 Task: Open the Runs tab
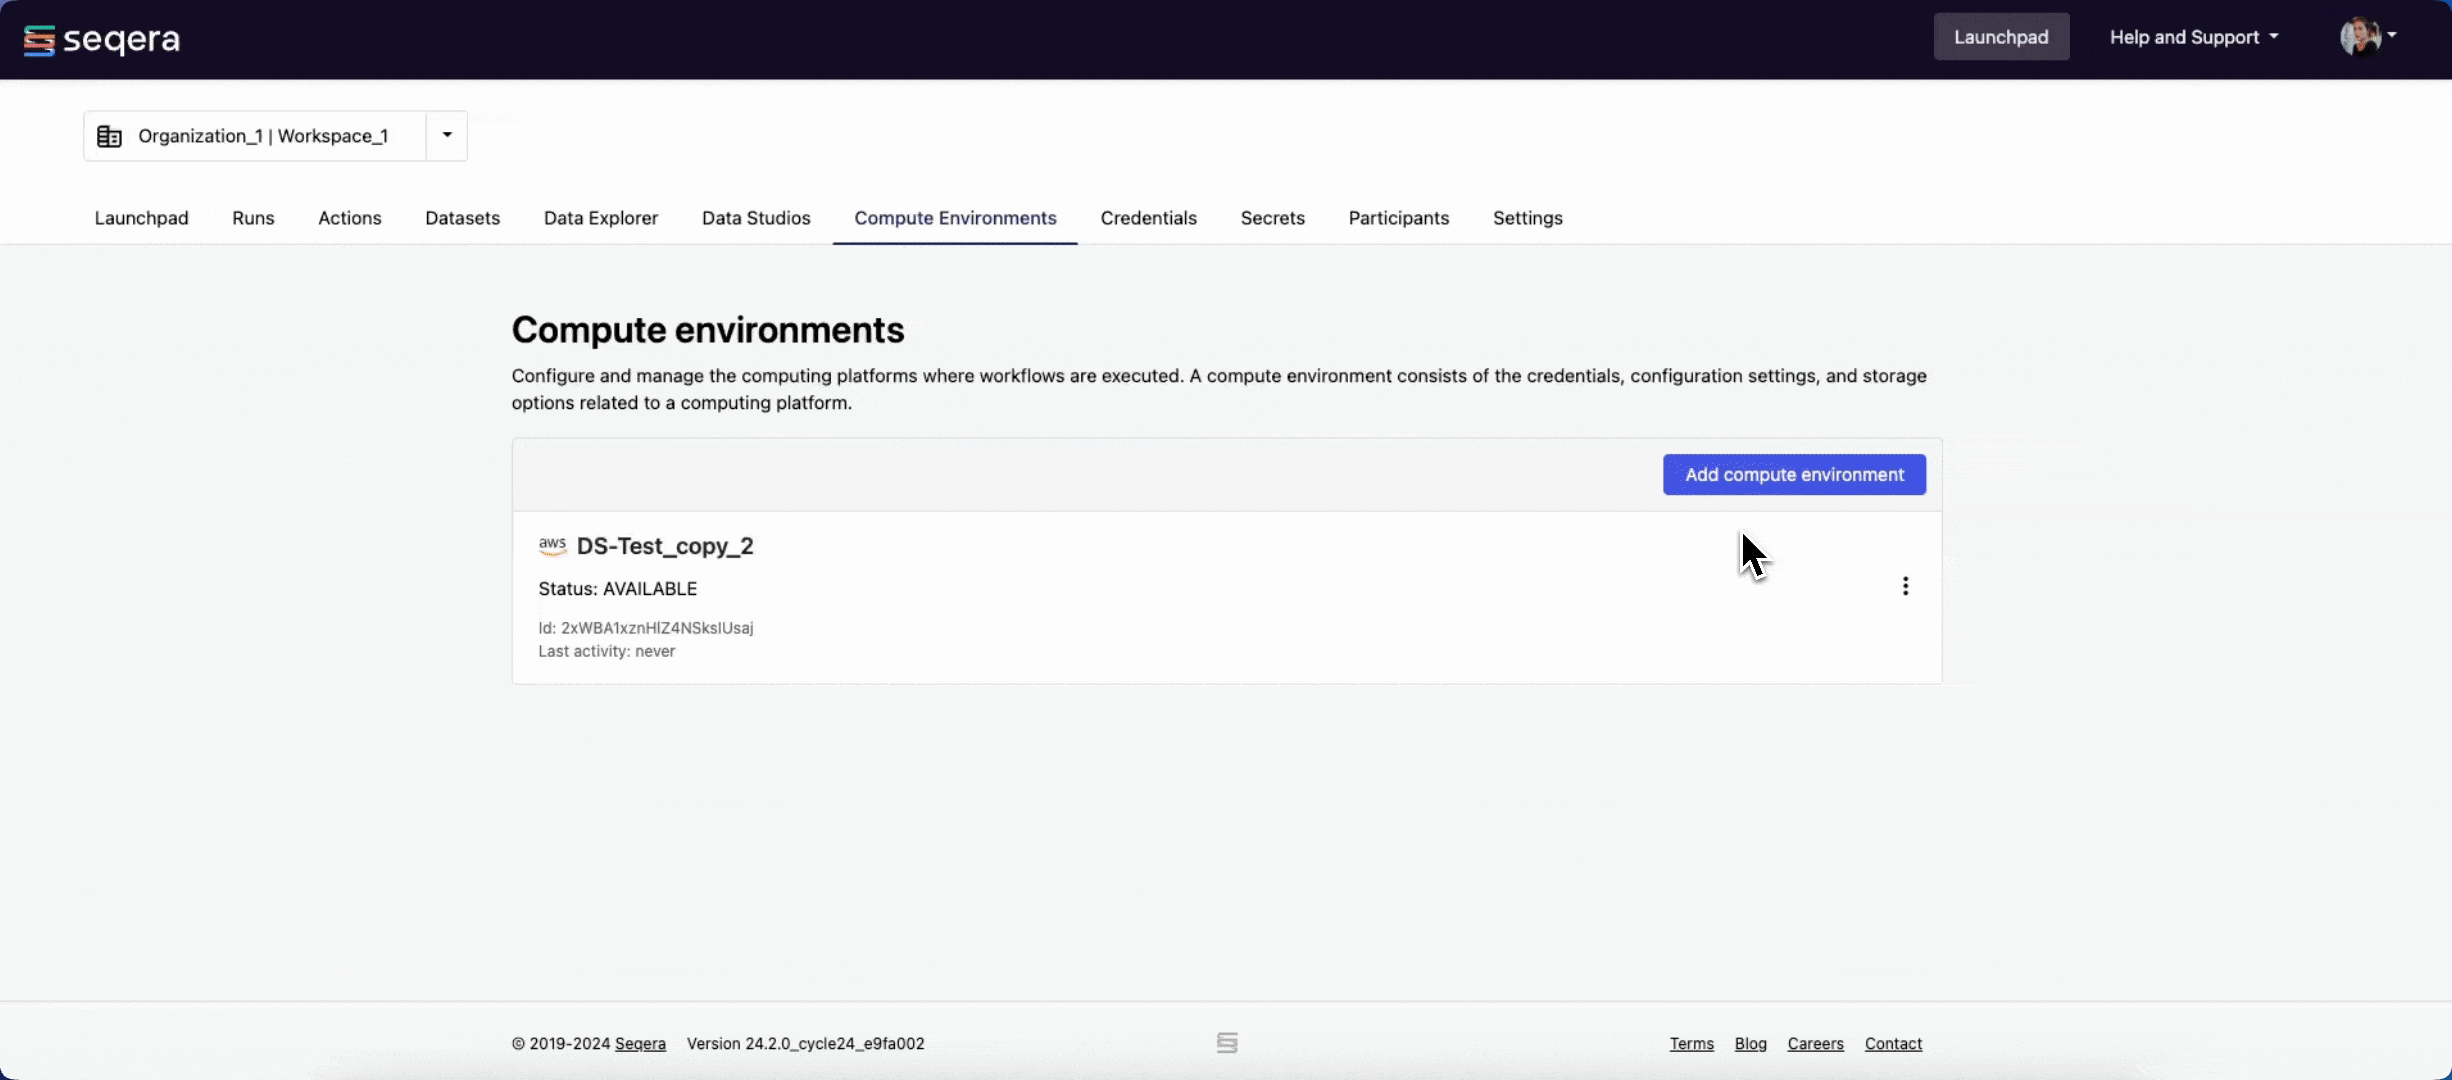252,218
